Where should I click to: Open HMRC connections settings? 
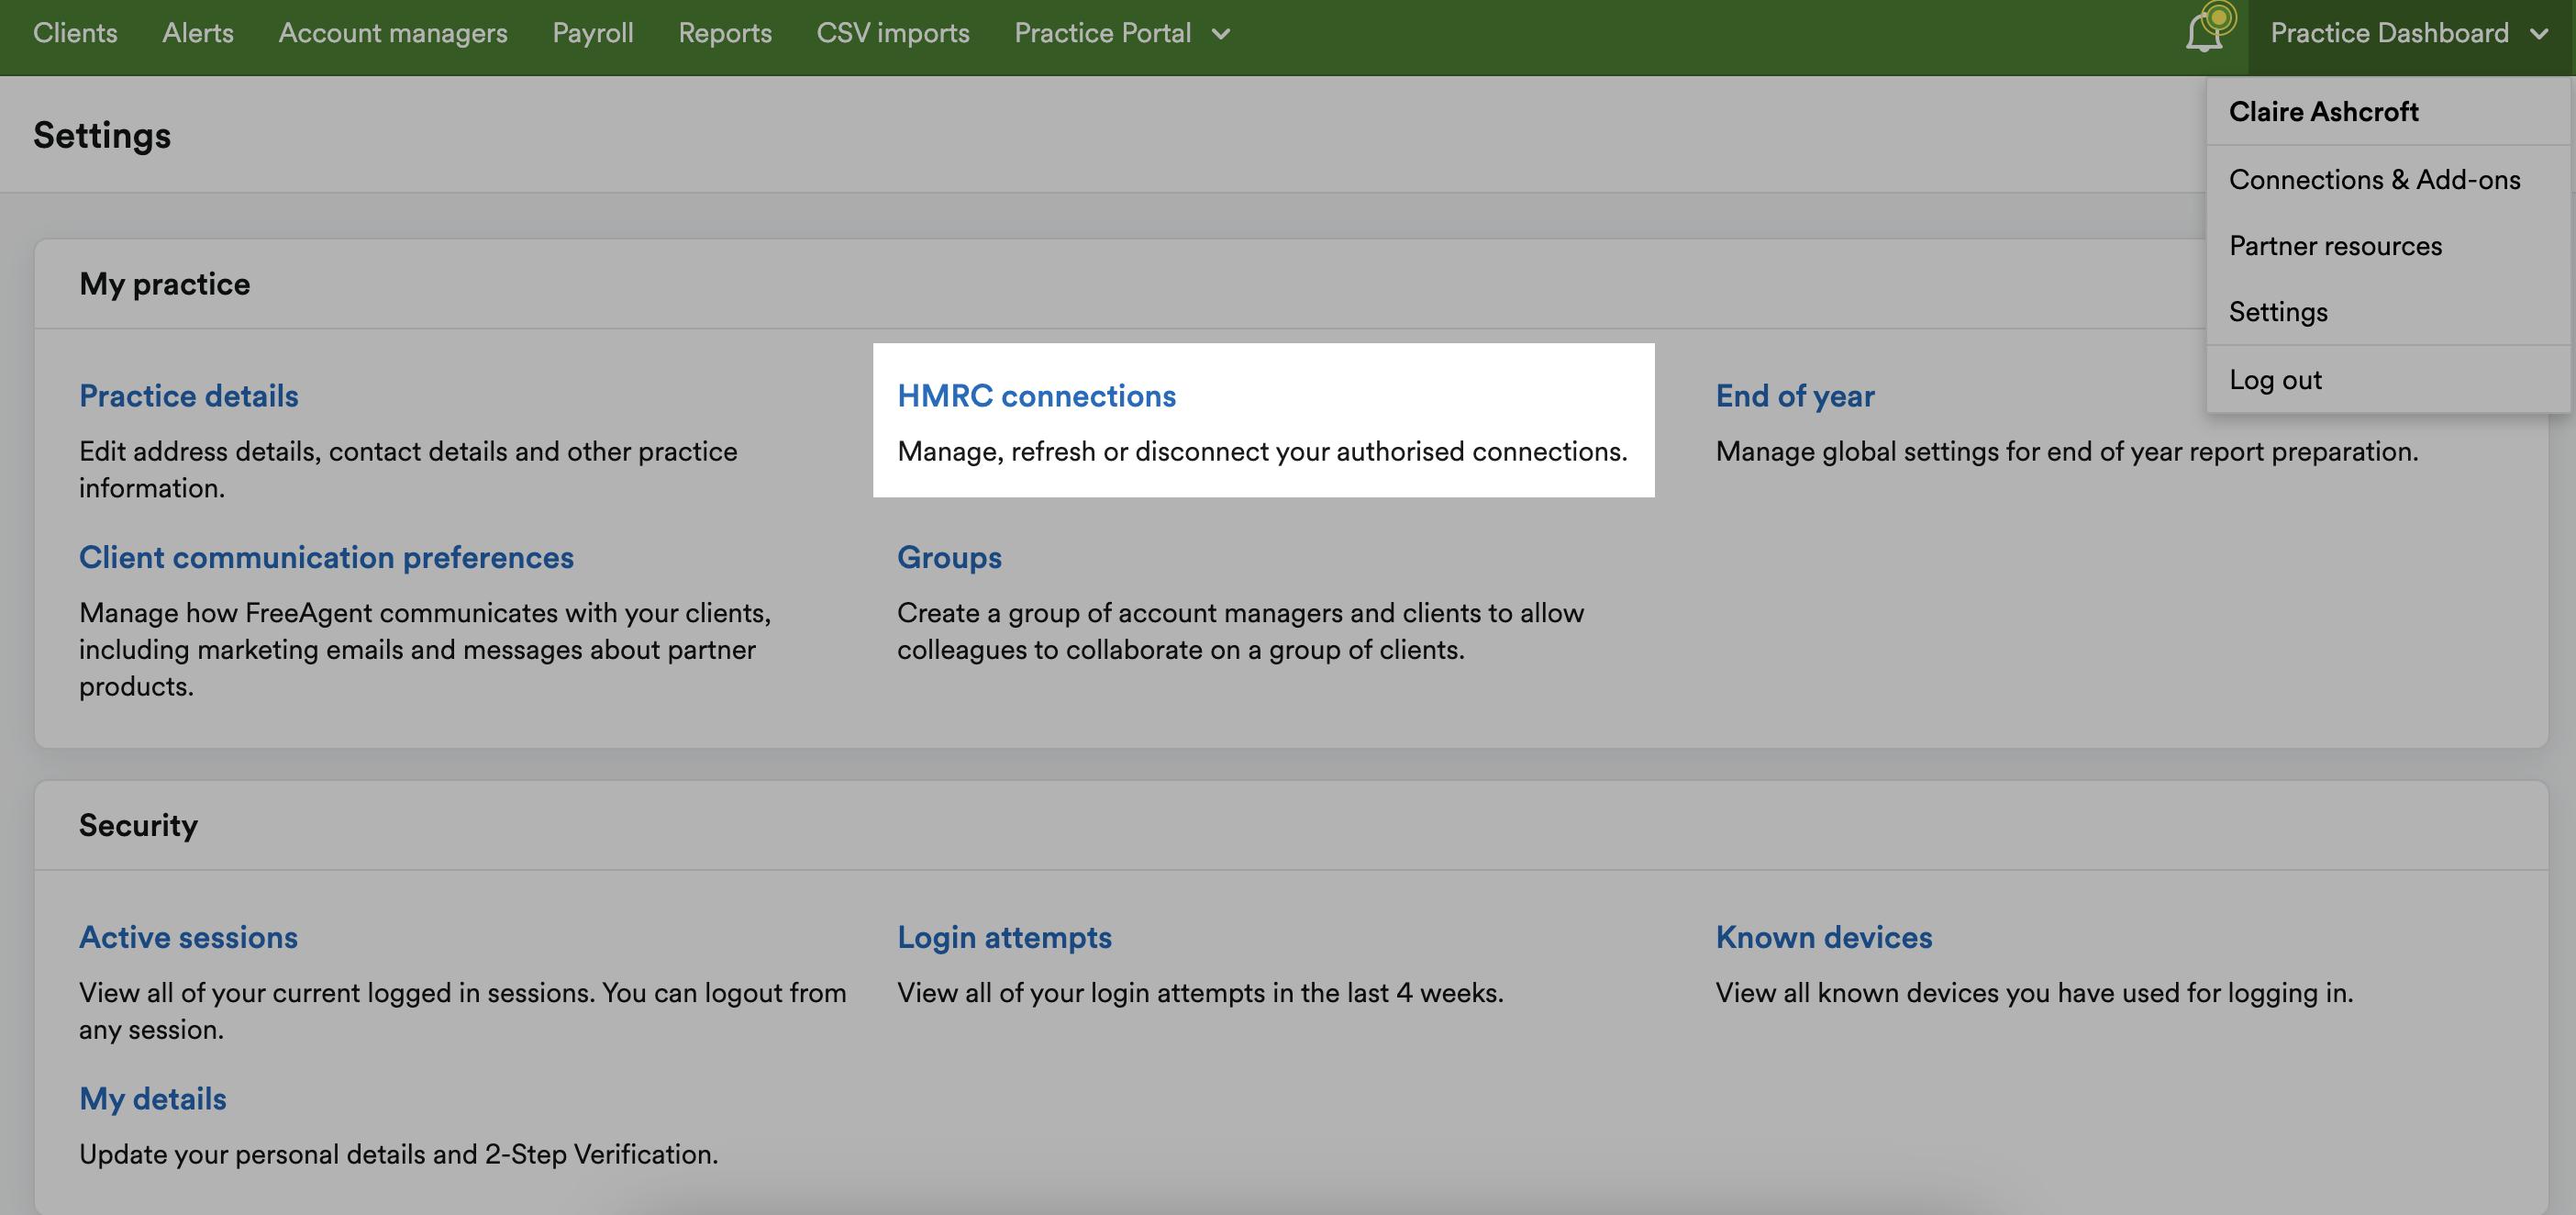[1037, 395]
